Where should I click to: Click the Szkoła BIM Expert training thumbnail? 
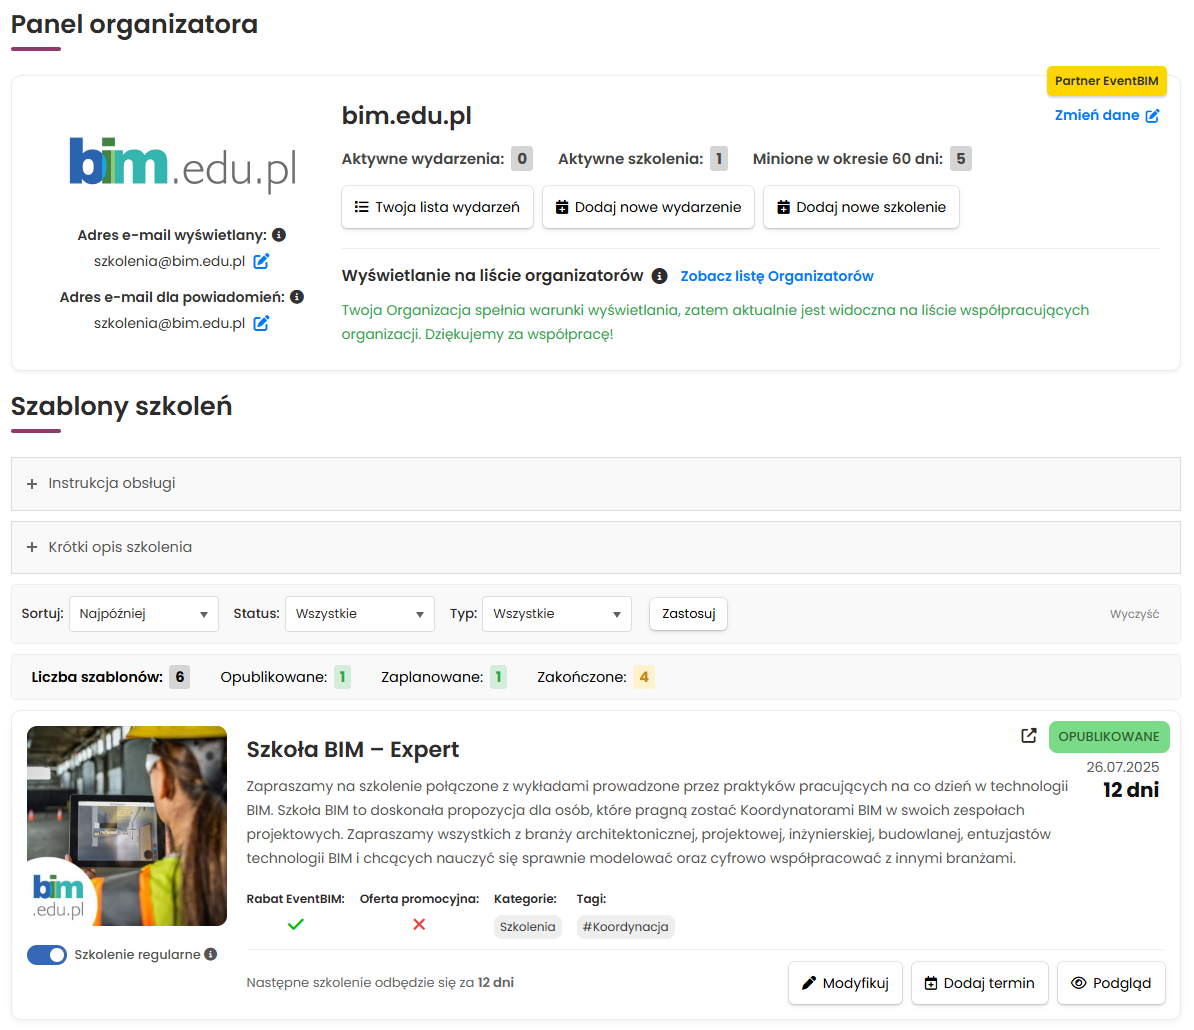tap(127, 826)
